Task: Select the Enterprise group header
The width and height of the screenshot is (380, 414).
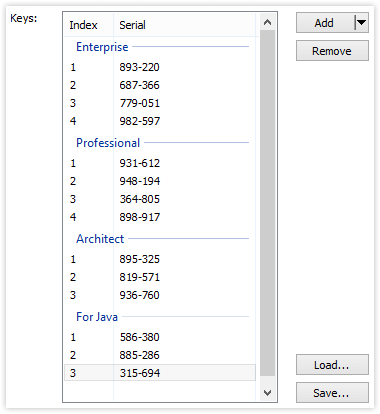Action: [160, 47]
